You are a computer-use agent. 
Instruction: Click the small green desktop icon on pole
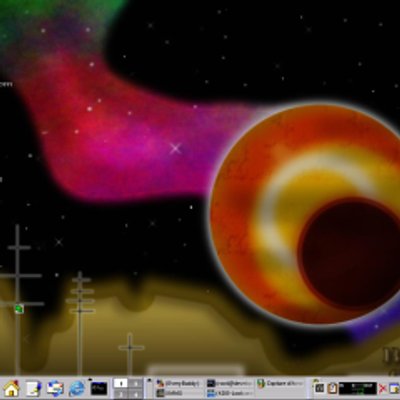pyautogui.click(x=19, y=309)
